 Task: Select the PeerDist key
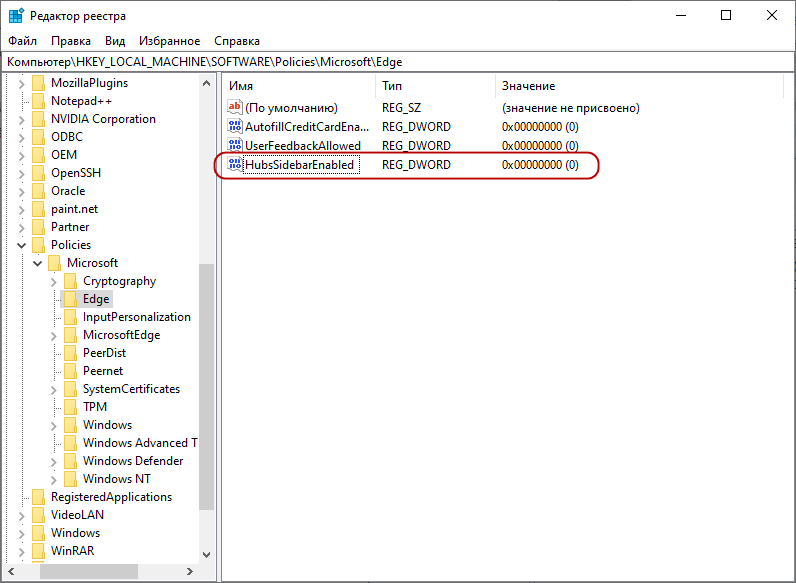pyautogui.click(x=104, y=353)
